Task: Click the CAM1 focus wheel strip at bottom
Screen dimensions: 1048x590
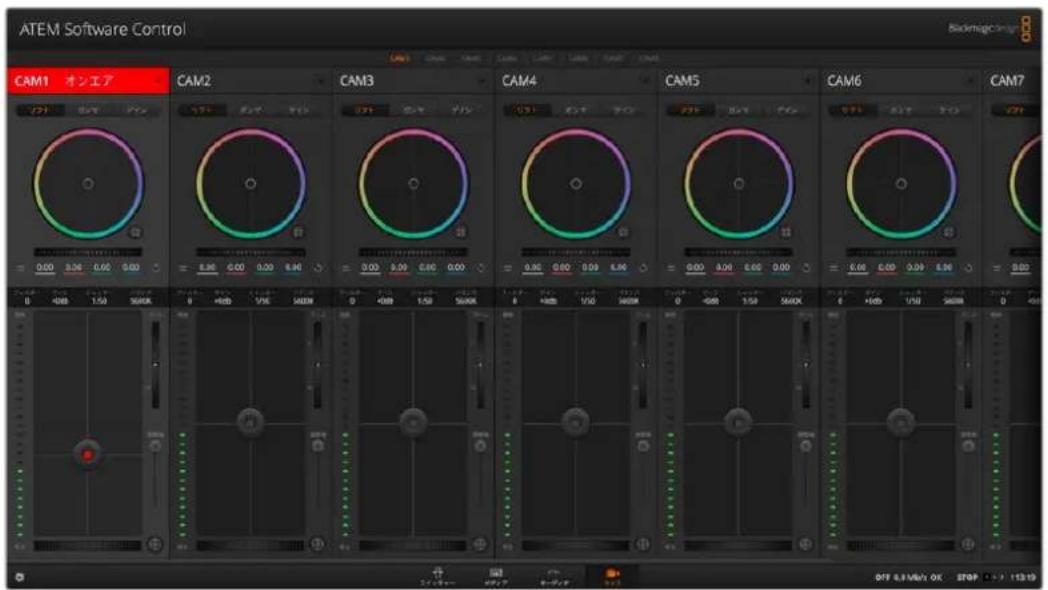Action: click(88, 546)
